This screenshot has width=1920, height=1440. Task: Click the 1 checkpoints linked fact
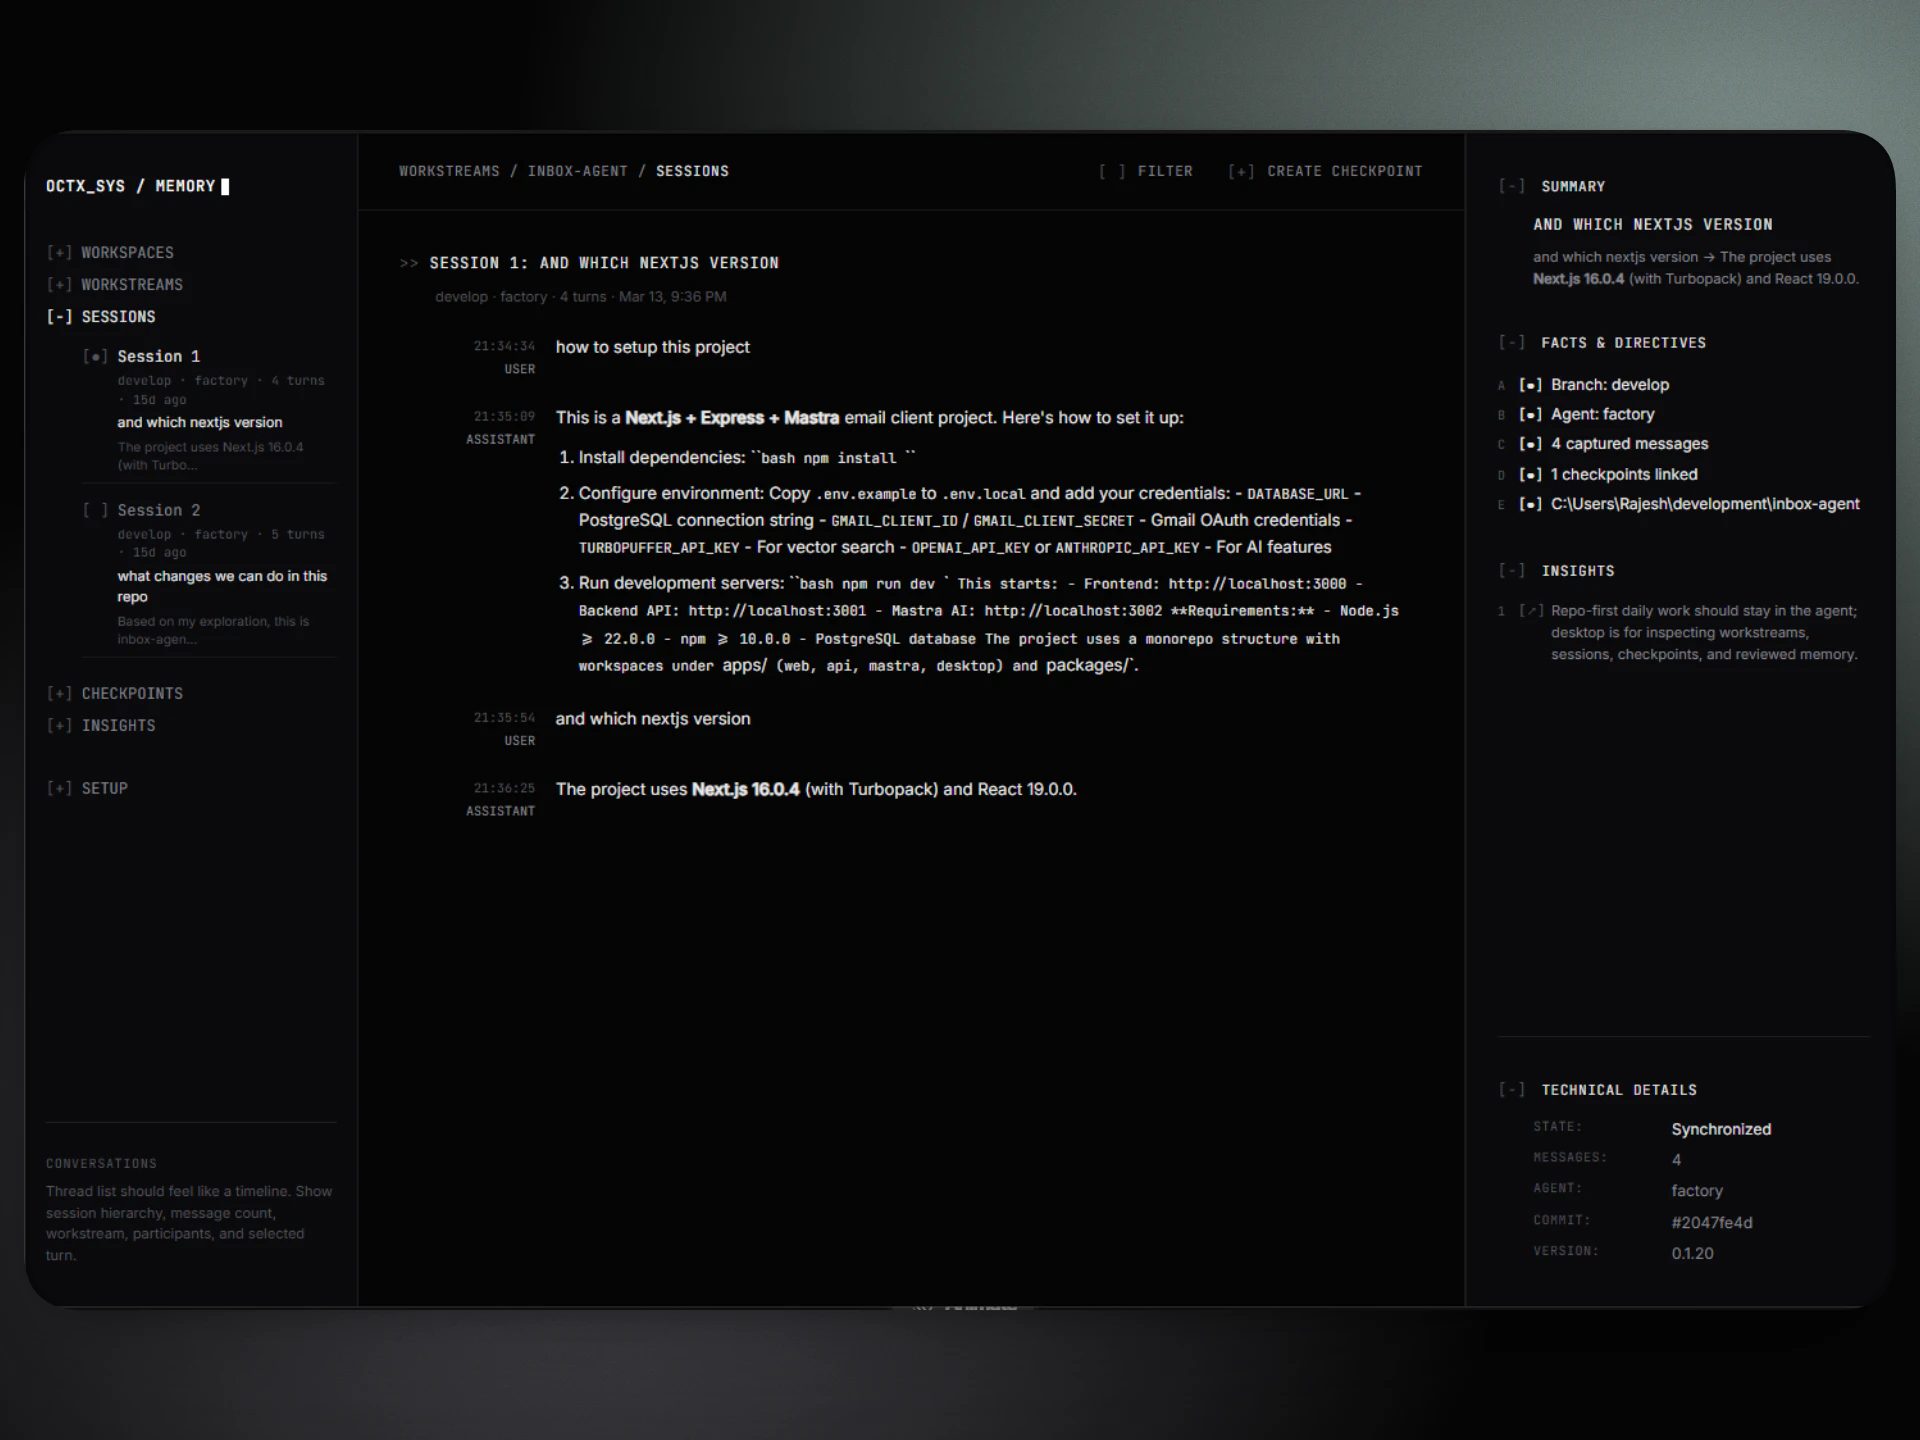1623,475
